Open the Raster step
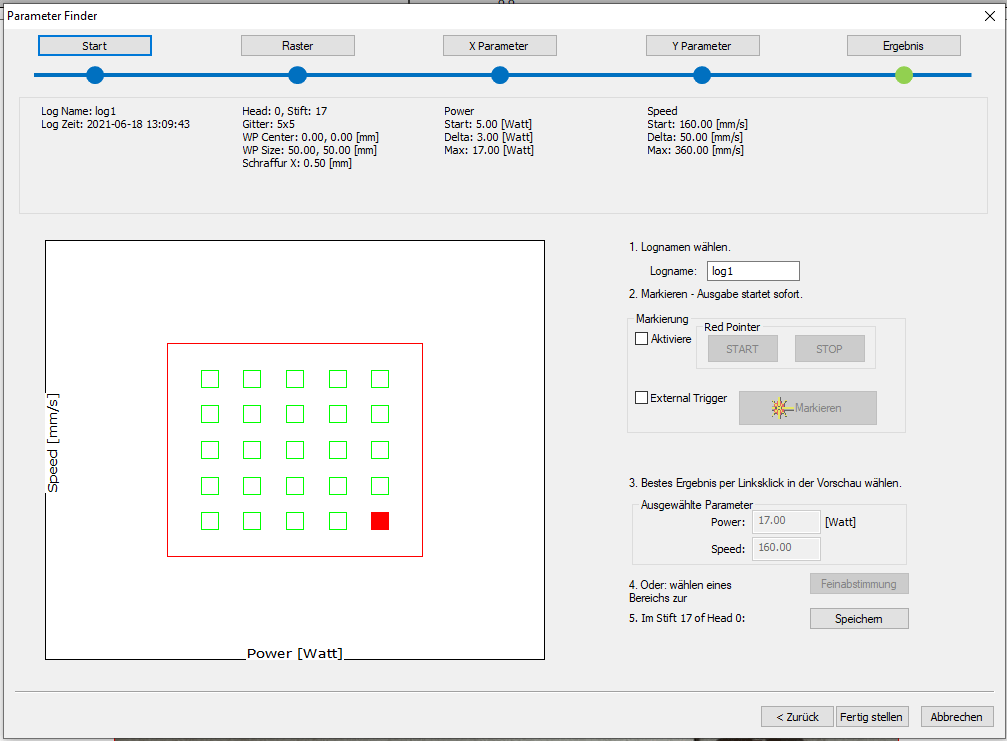1007x741 pixels. click(297, 46)
